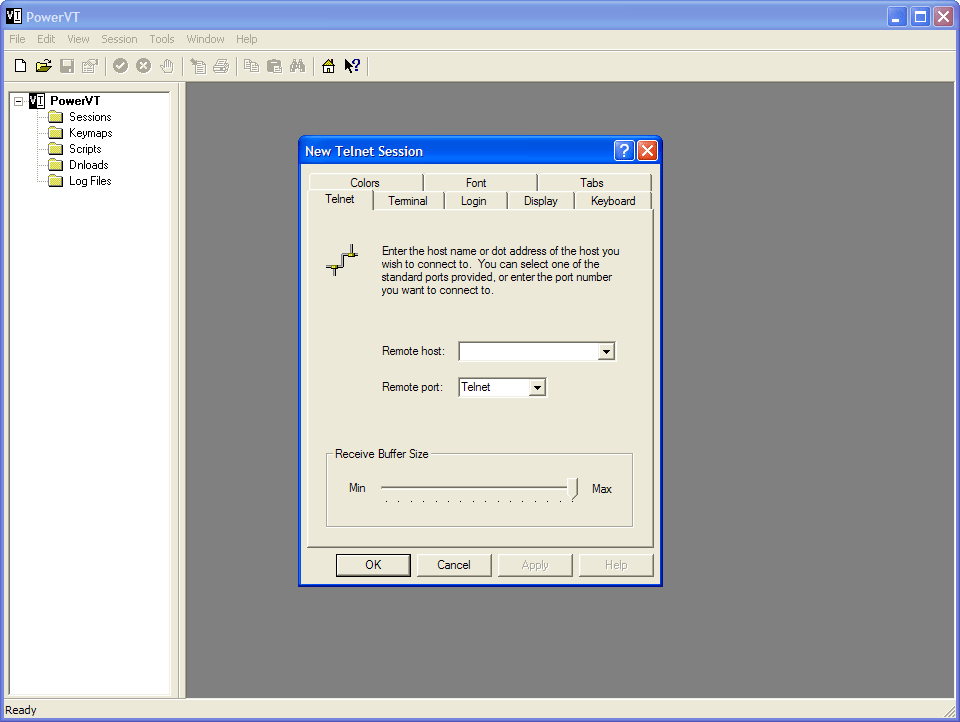Open the Properties toolbar icon
The width and height of the screenshot is (960, 722).
coord(89,65)
